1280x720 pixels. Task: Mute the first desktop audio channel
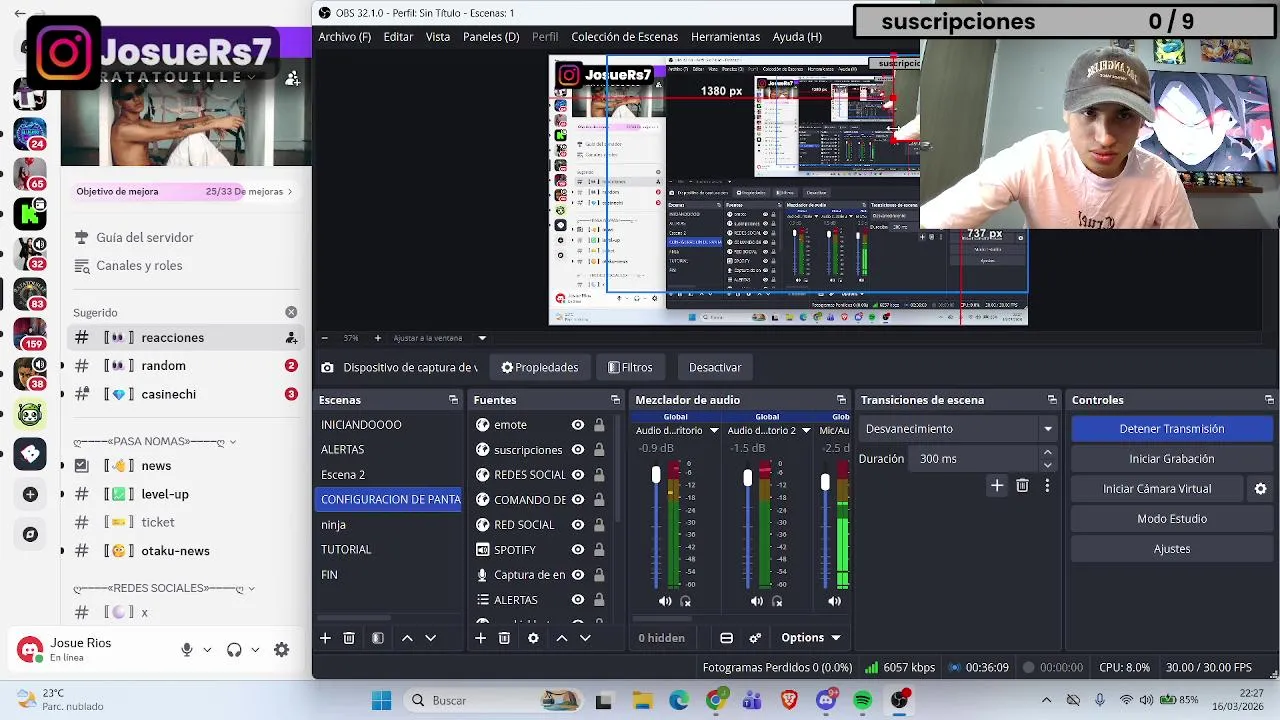coord(665,601)
